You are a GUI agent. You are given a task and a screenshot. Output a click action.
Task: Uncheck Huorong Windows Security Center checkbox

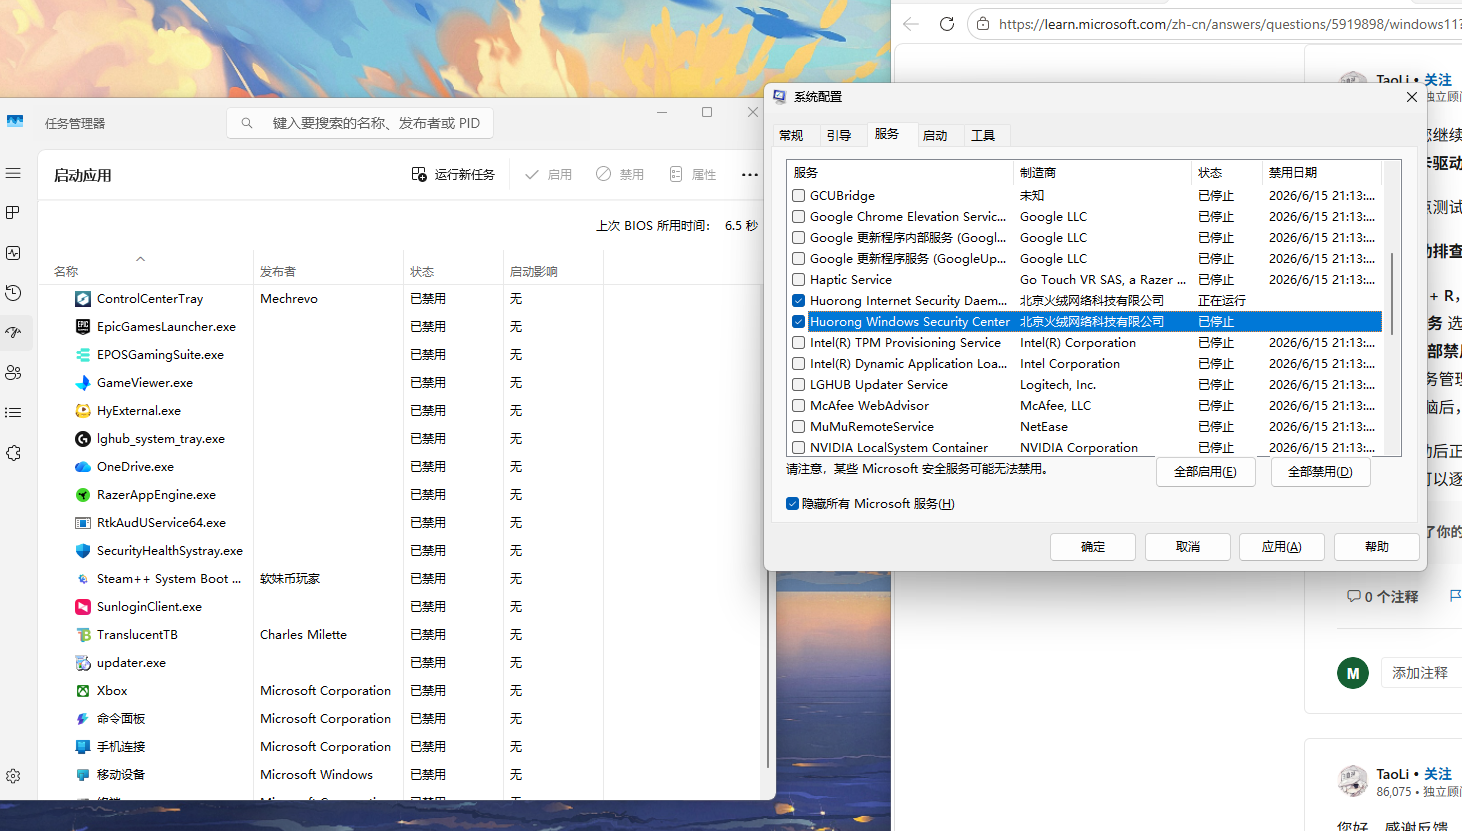[798, 322]
